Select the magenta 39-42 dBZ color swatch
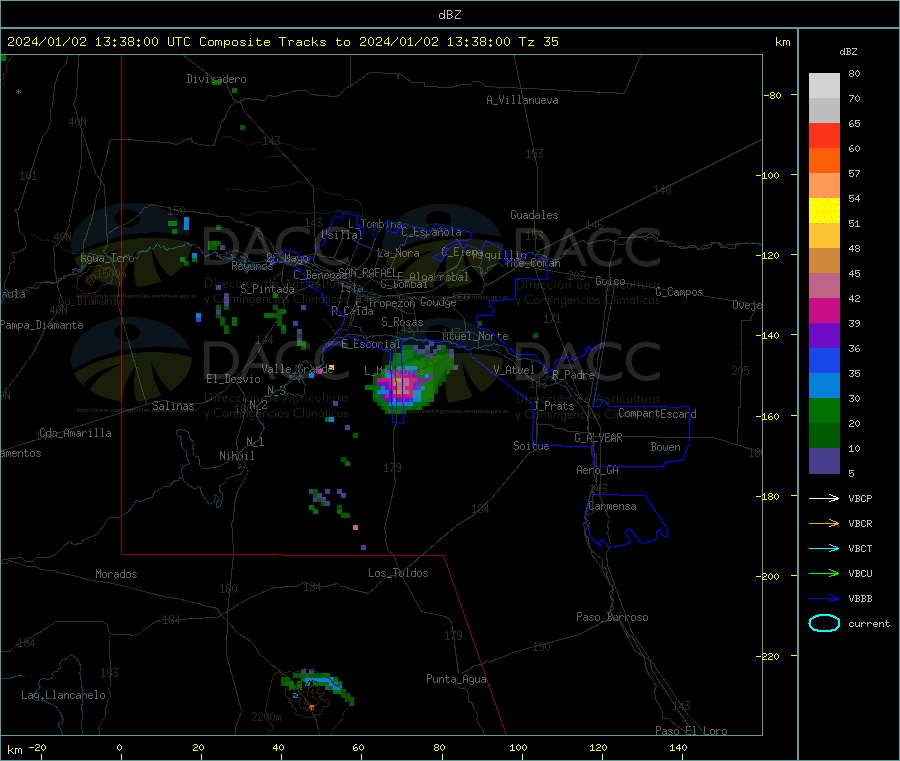Screen dimensions: 900x761 pos(824,310)
